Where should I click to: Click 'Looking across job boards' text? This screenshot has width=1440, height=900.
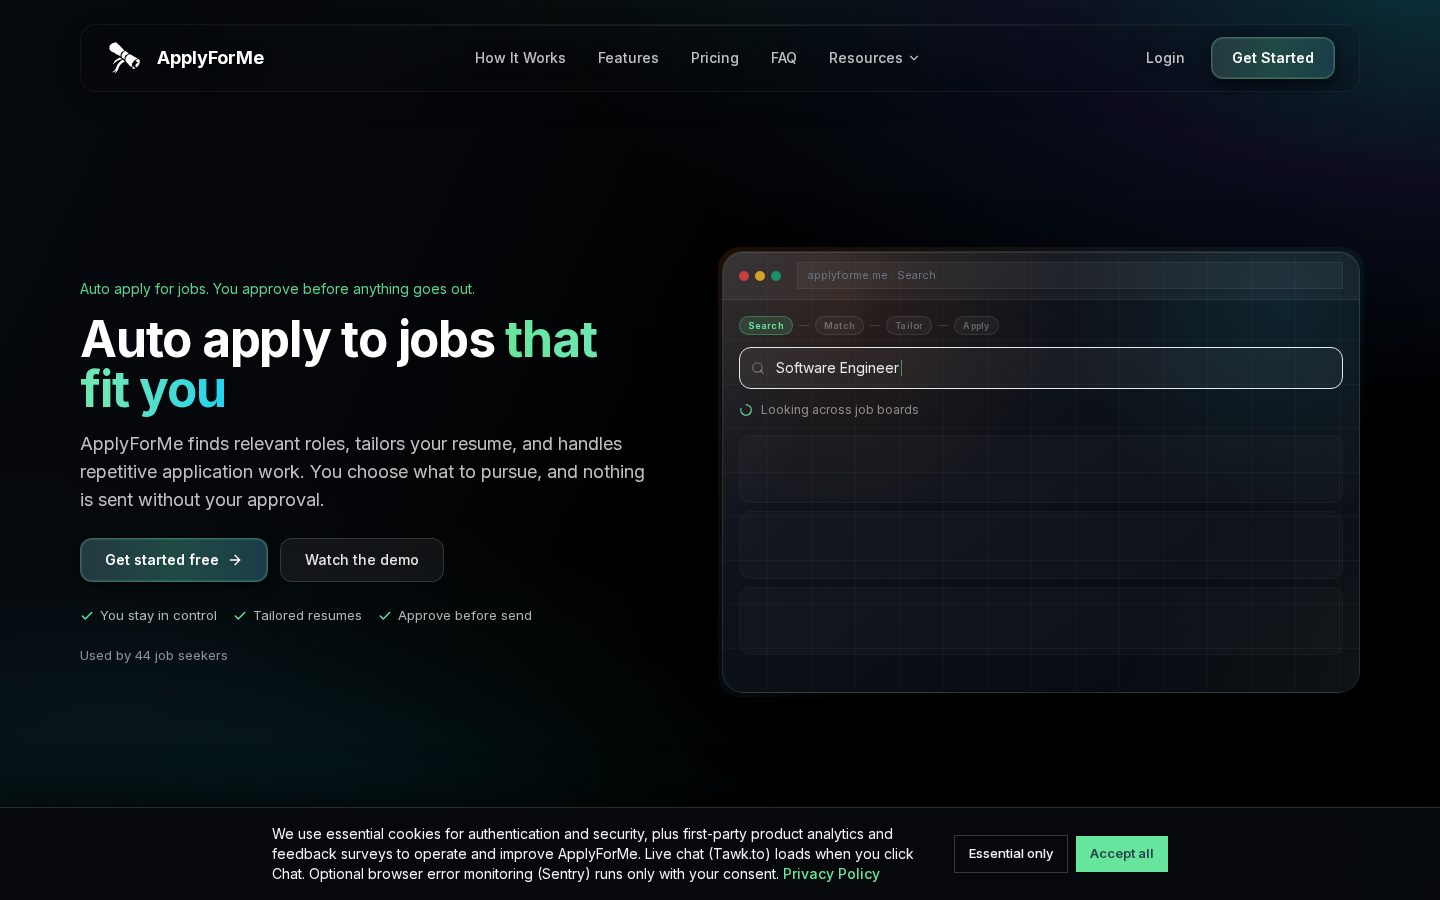click(x=840, y=410)
